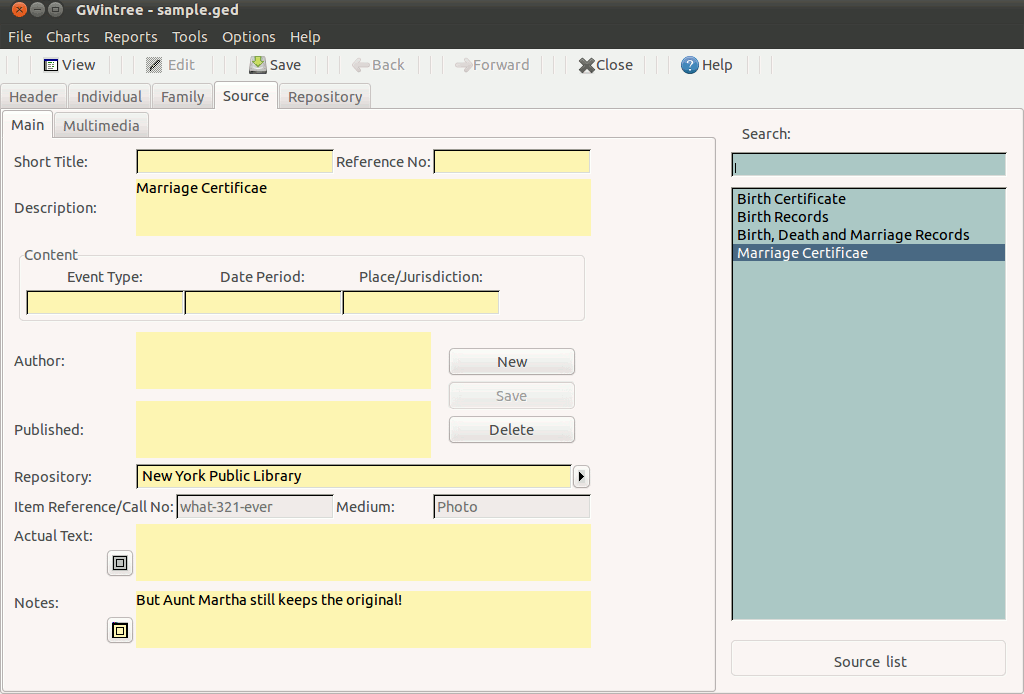1024x694 pixels.
Task: Switch to the Family tab
Action: (x=182, y=97)
